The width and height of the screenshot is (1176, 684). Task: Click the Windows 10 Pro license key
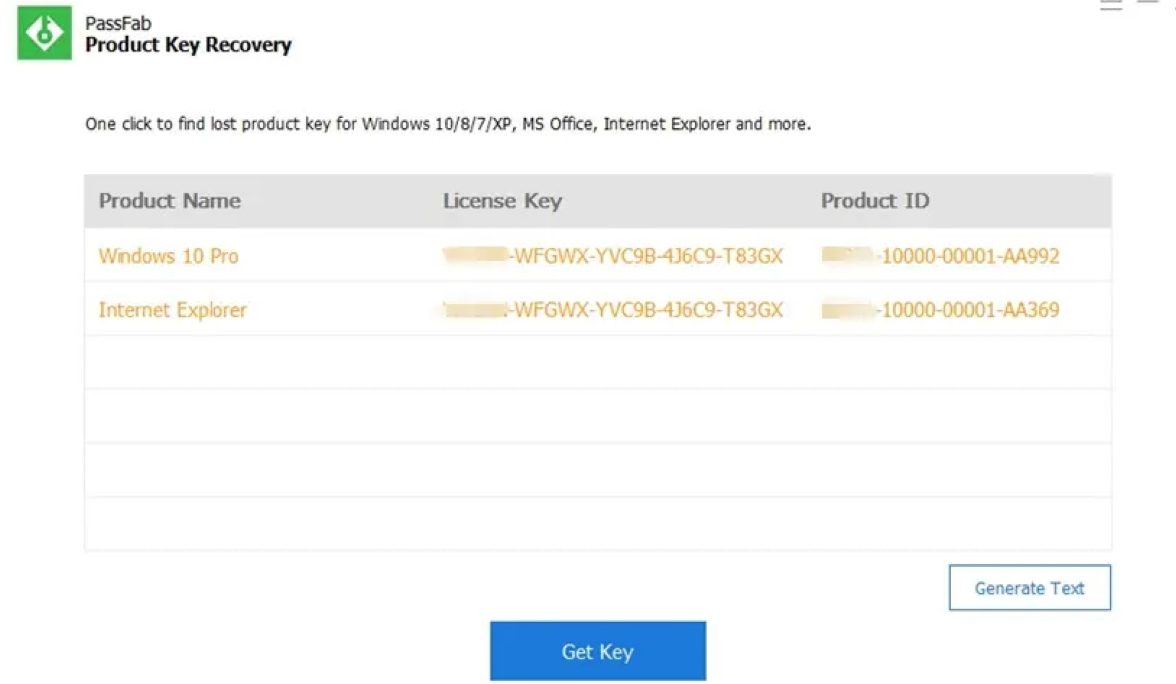pos(613,256)
